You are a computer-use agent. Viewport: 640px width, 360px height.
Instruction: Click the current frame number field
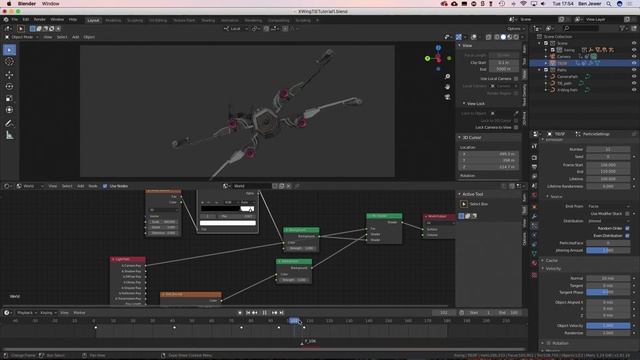[444, 313]
